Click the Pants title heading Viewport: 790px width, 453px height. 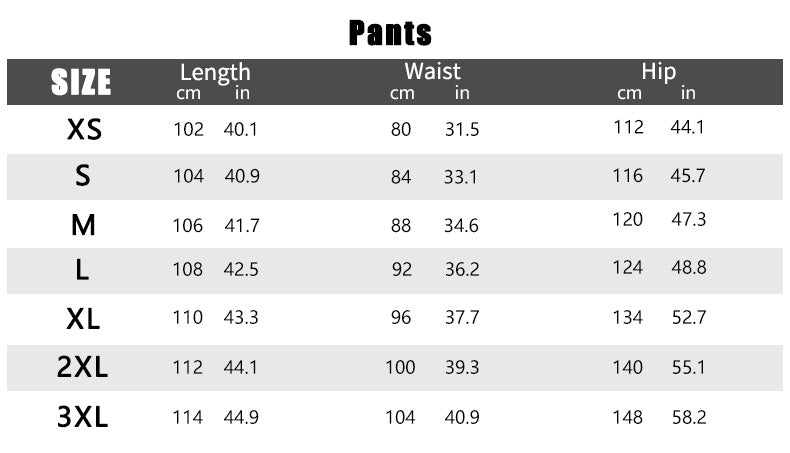pos(390,33)
